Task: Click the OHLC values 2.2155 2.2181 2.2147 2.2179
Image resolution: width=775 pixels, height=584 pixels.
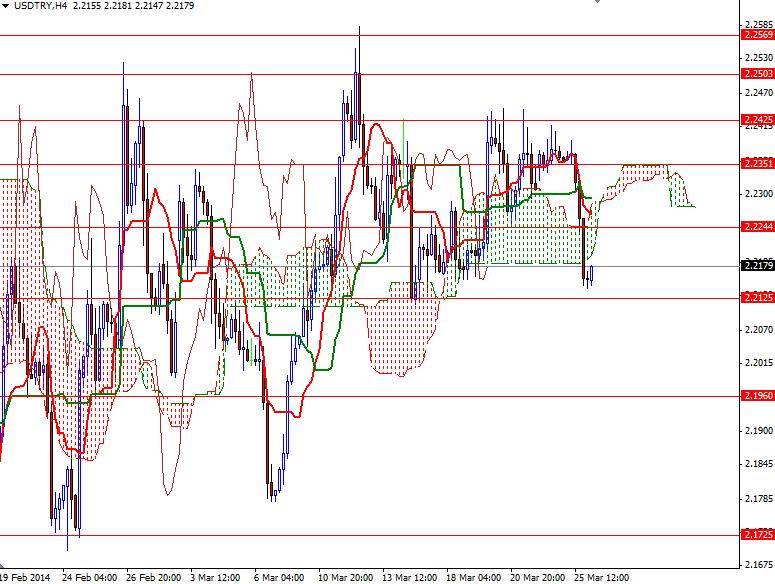Action: [133, 6]
